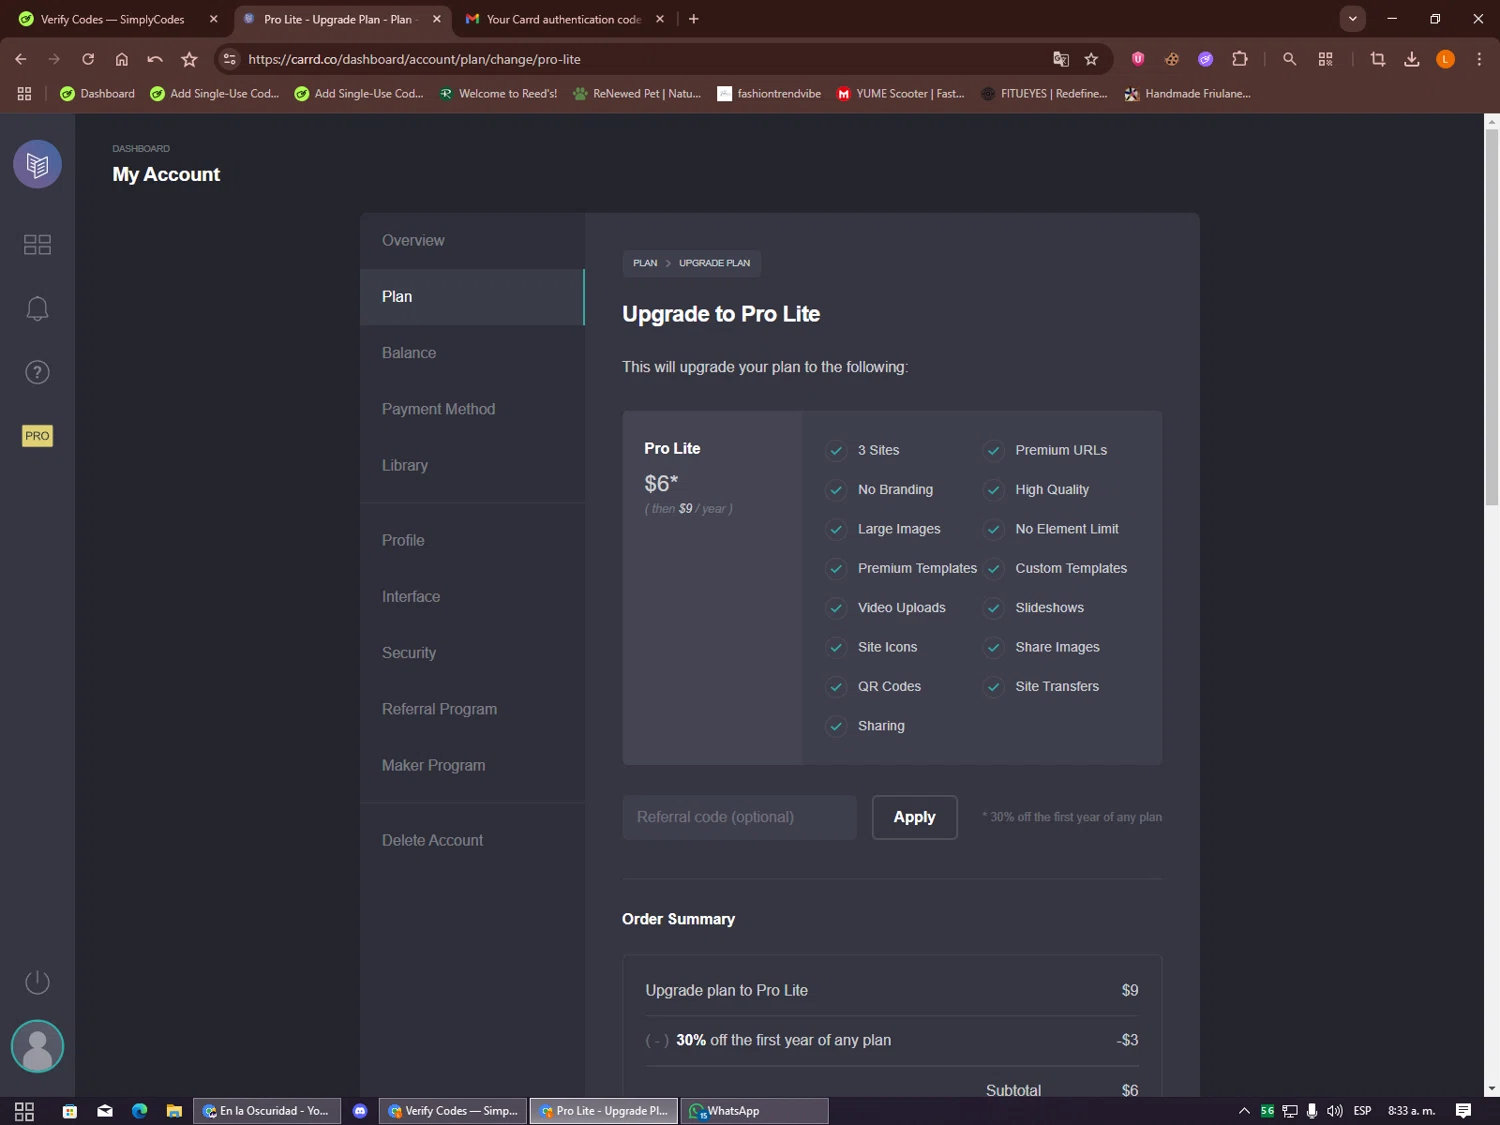Open the help question mark icon

(x=37, y=373)
